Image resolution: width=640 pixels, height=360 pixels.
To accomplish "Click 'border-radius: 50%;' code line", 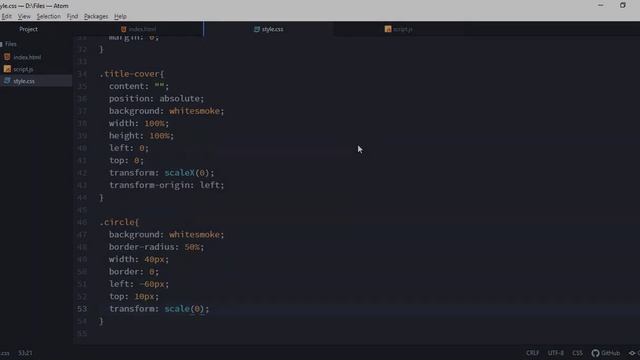I will (156, 247).
